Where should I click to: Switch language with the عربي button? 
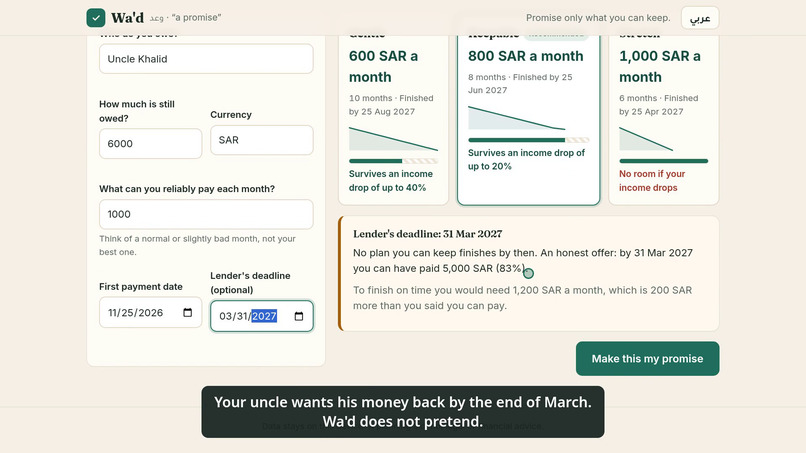[700, 18]
